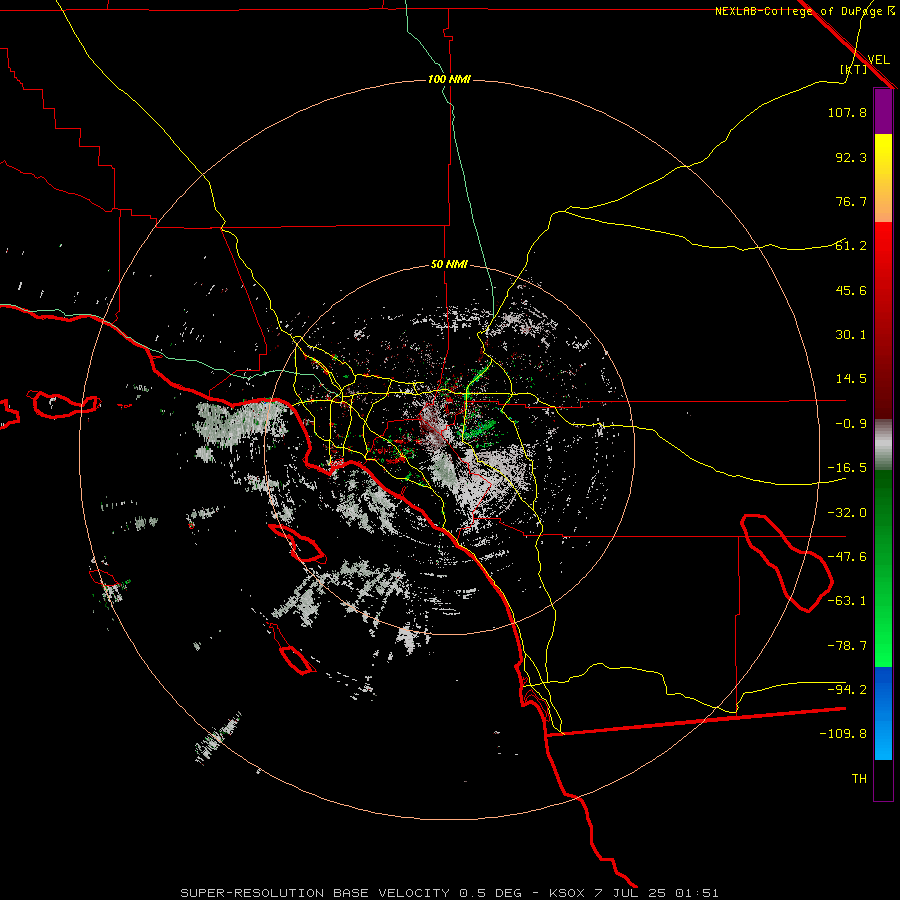Click the 76.7 scale label
The height and width of the screenshot is (900, 900).
point(851,201)
